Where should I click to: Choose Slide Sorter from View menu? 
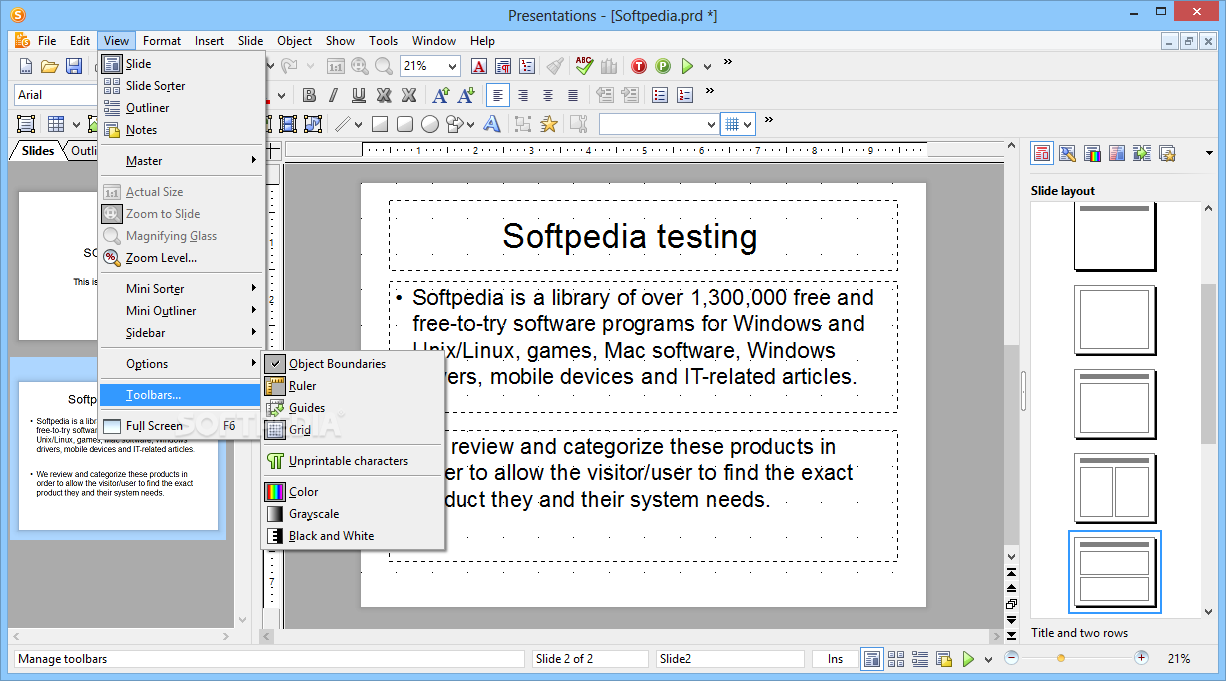click(x=181, y=86)
